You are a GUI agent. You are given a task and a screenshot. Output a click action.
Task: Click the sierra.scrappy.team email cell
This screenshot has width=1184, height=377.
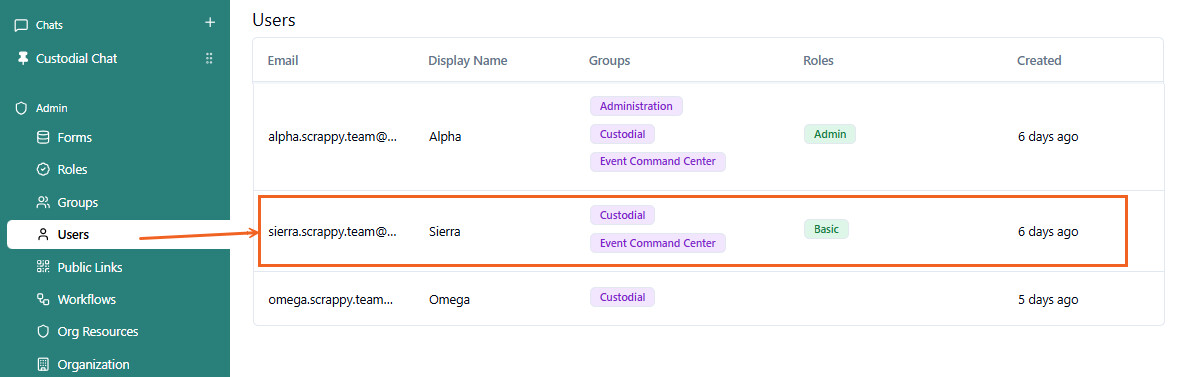(x=332, y=231)
